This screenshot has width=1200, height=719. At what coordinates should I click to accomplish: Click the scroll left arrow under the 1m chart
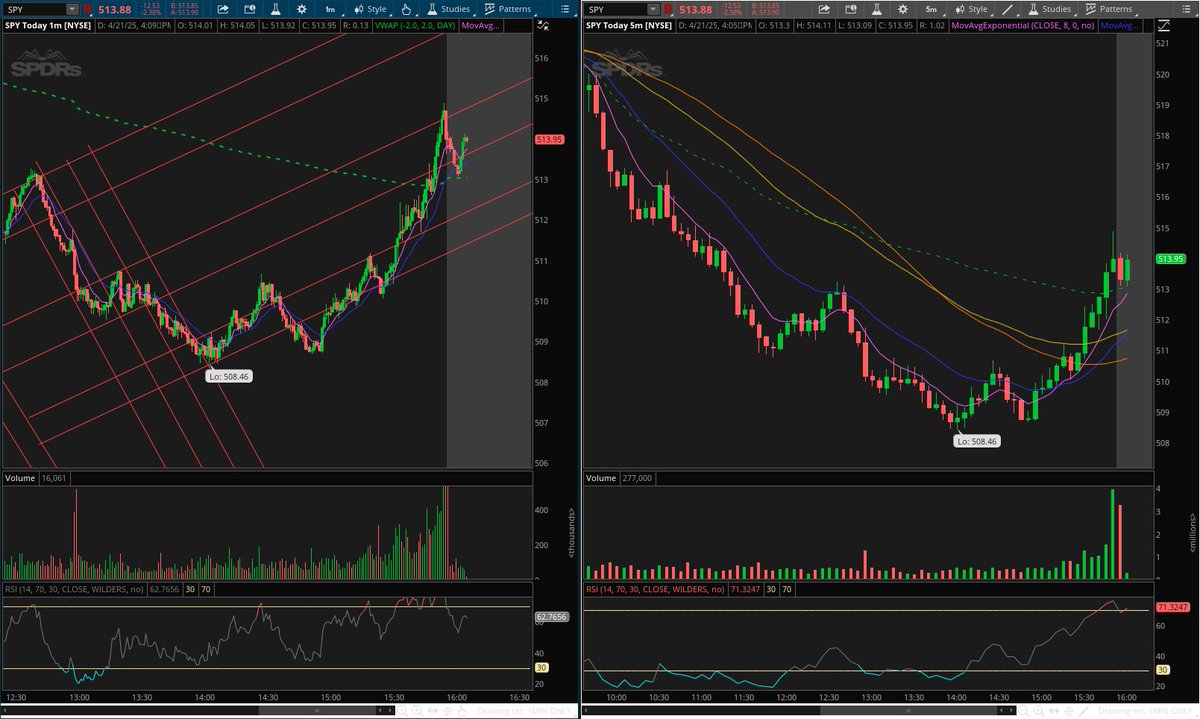(5, 711)
